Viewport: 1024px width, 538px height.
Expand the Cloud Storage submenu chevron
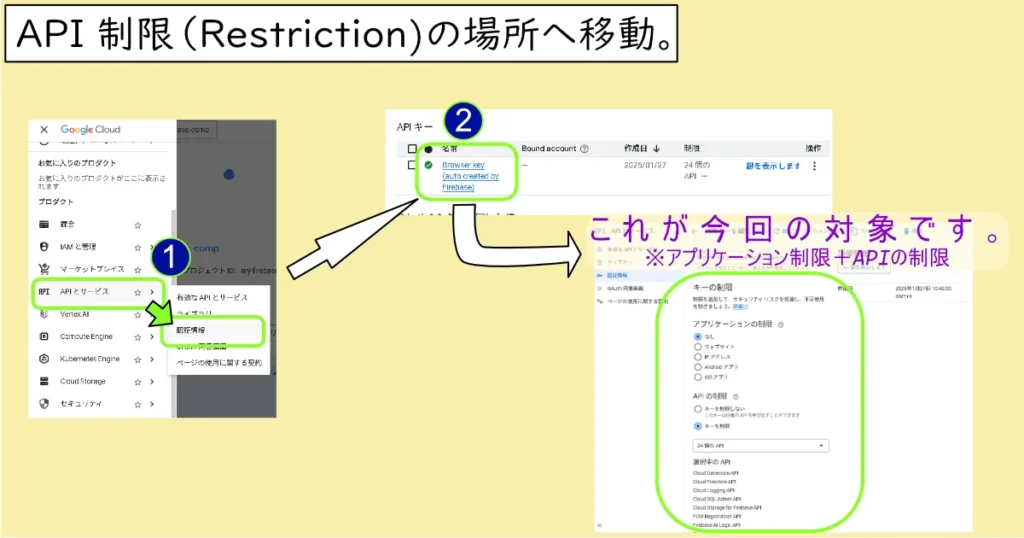click(152, 382)
